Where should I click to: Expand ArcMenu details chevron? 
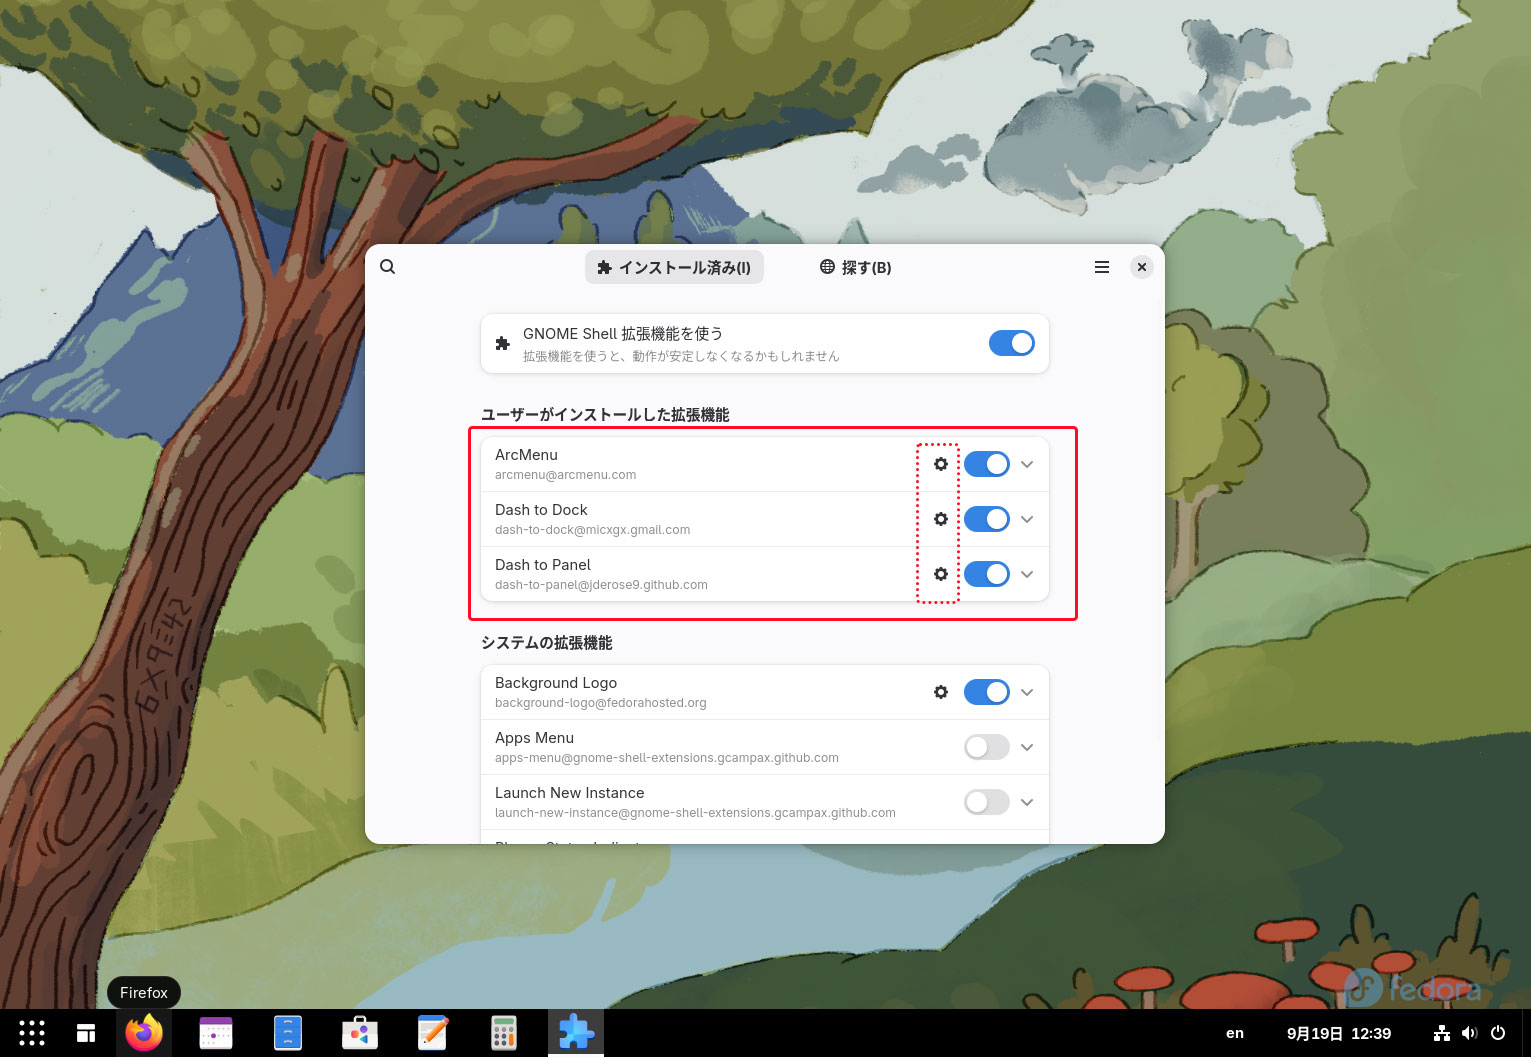[x=1027, y=464]
